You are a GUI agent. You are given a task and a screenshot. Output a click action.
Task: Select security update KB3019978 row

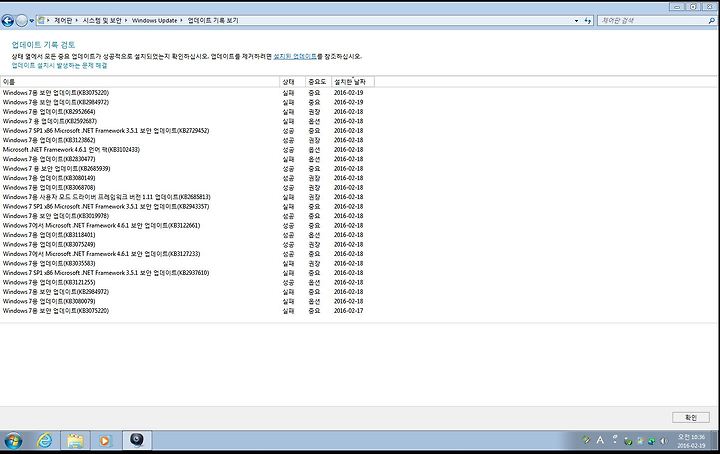(187, 216)
